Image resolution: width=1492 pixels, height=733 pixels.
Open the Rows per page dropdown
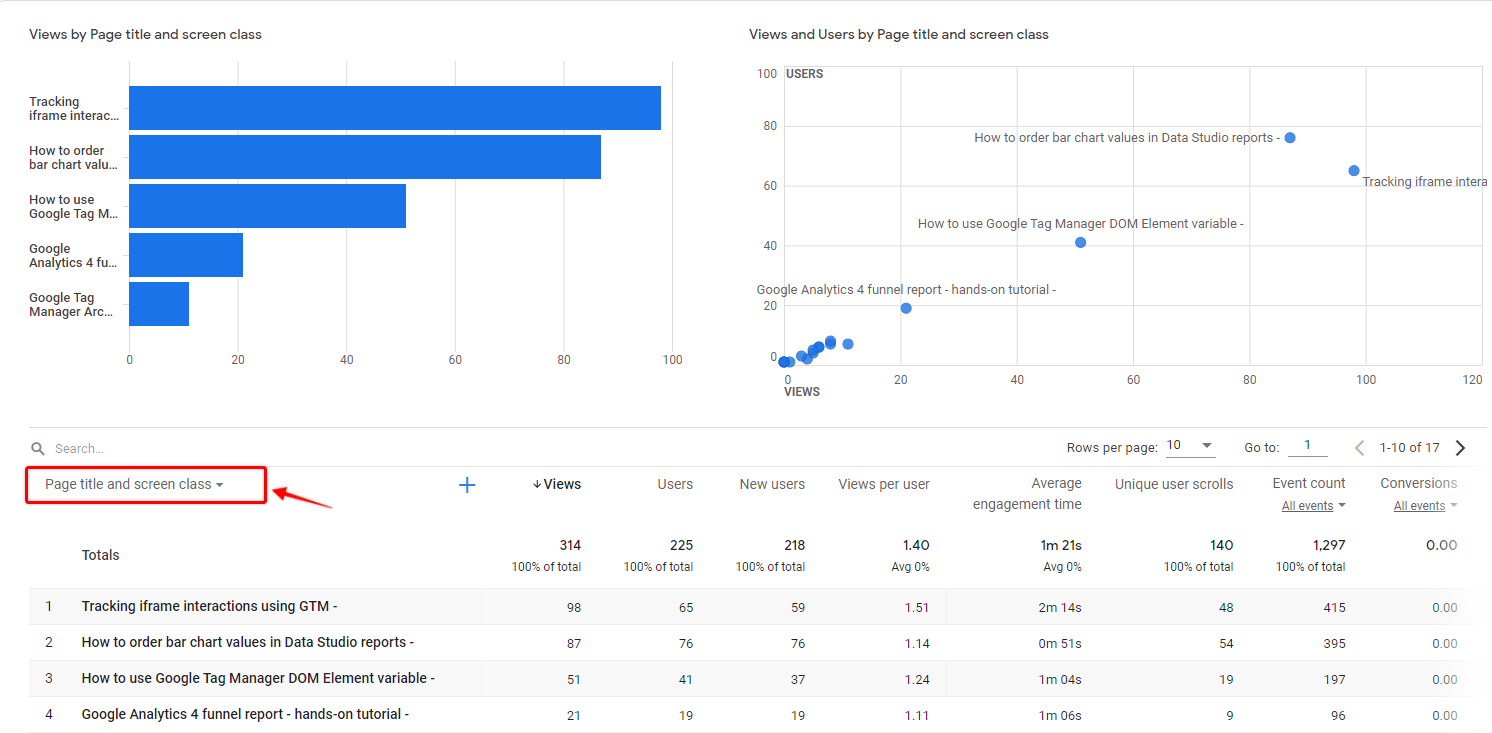pyautogui.click(x=1190, y=445)
